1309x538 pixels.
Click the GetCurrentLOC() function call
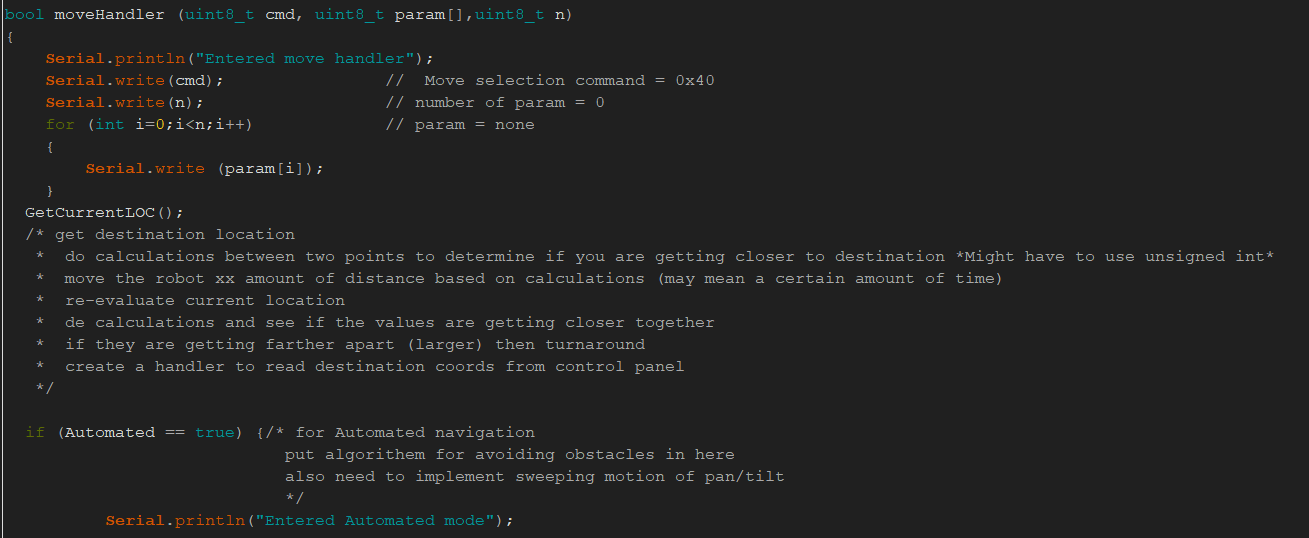(x=100, y=212)
